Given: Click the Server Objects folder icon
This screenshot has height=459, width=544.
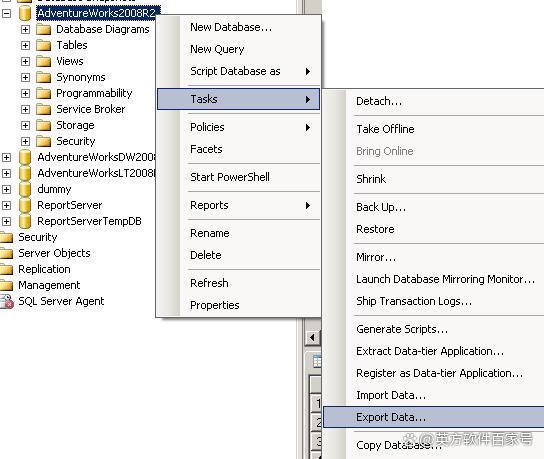Looking at the screenshot, I should (x=6, y=253).
